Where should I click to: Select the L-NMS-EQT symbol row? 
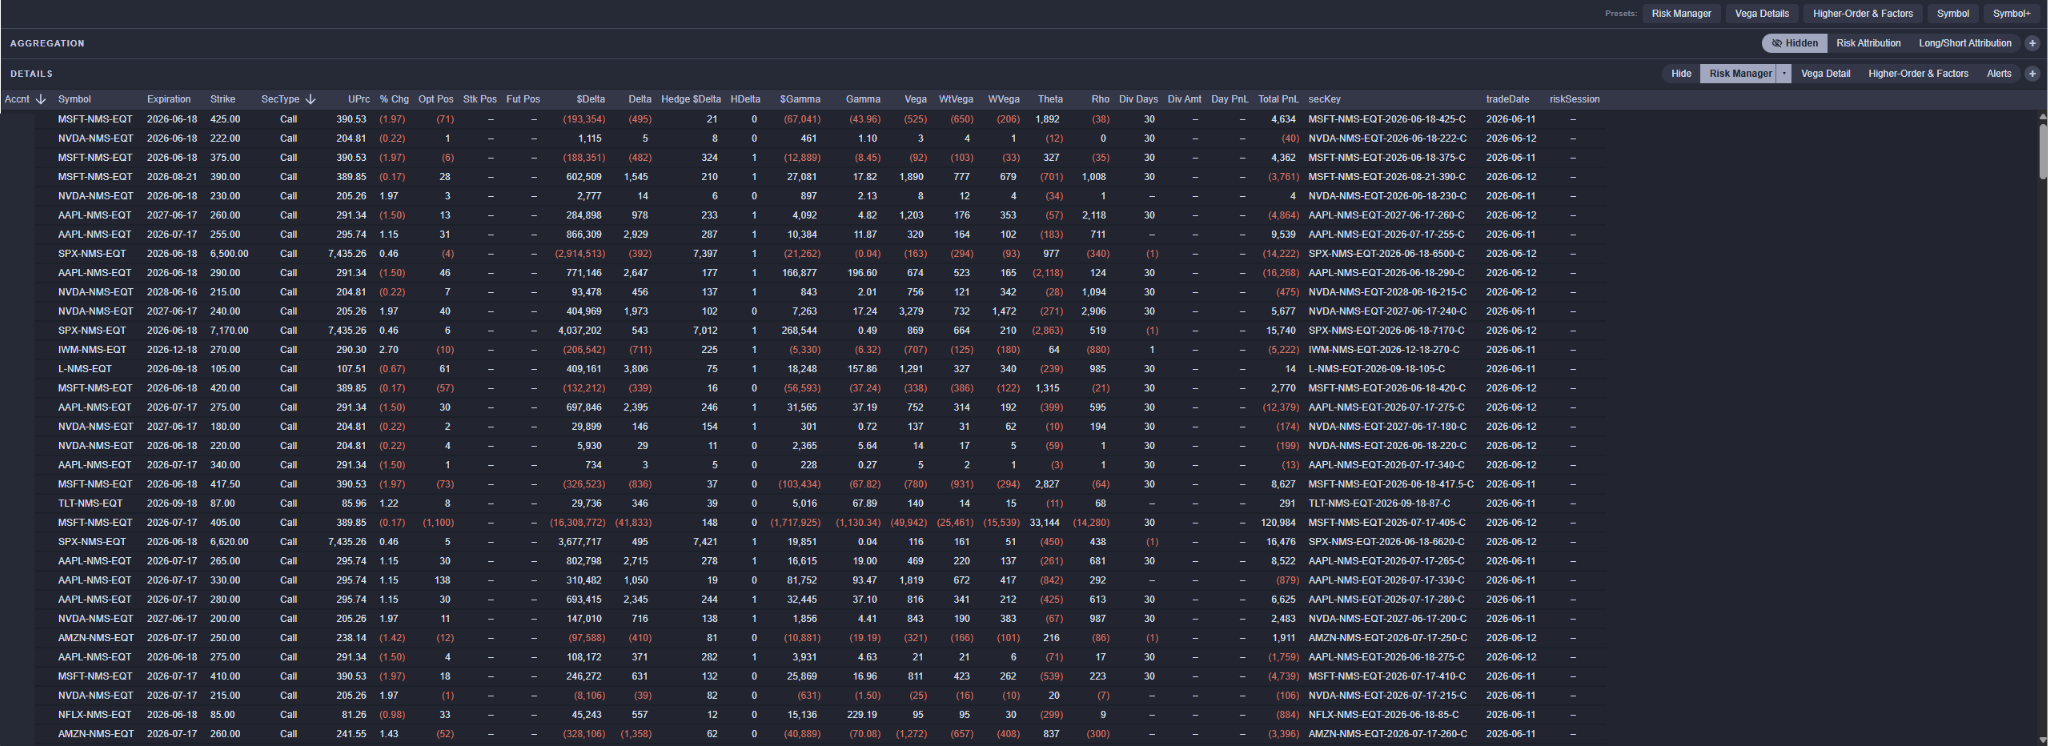point(85,369)
